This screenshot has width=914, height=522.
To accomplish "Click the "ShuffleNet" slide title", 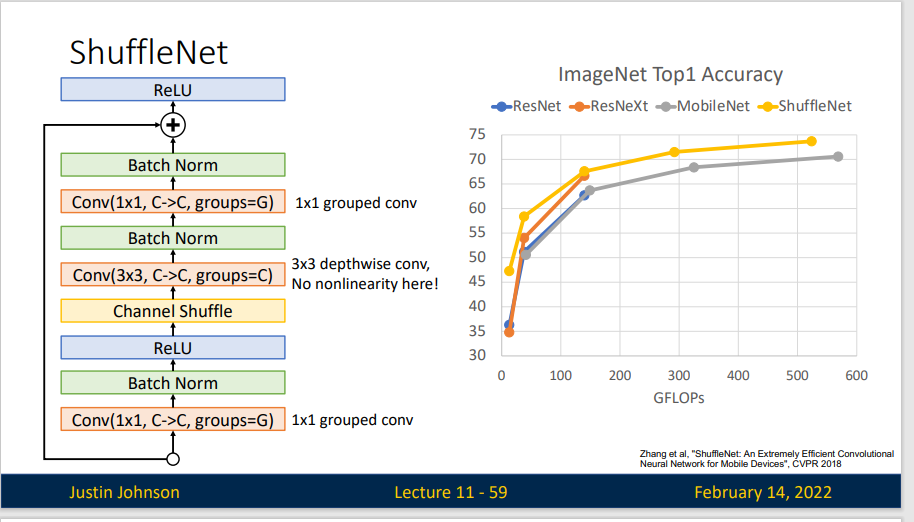I will pos(149,52).
